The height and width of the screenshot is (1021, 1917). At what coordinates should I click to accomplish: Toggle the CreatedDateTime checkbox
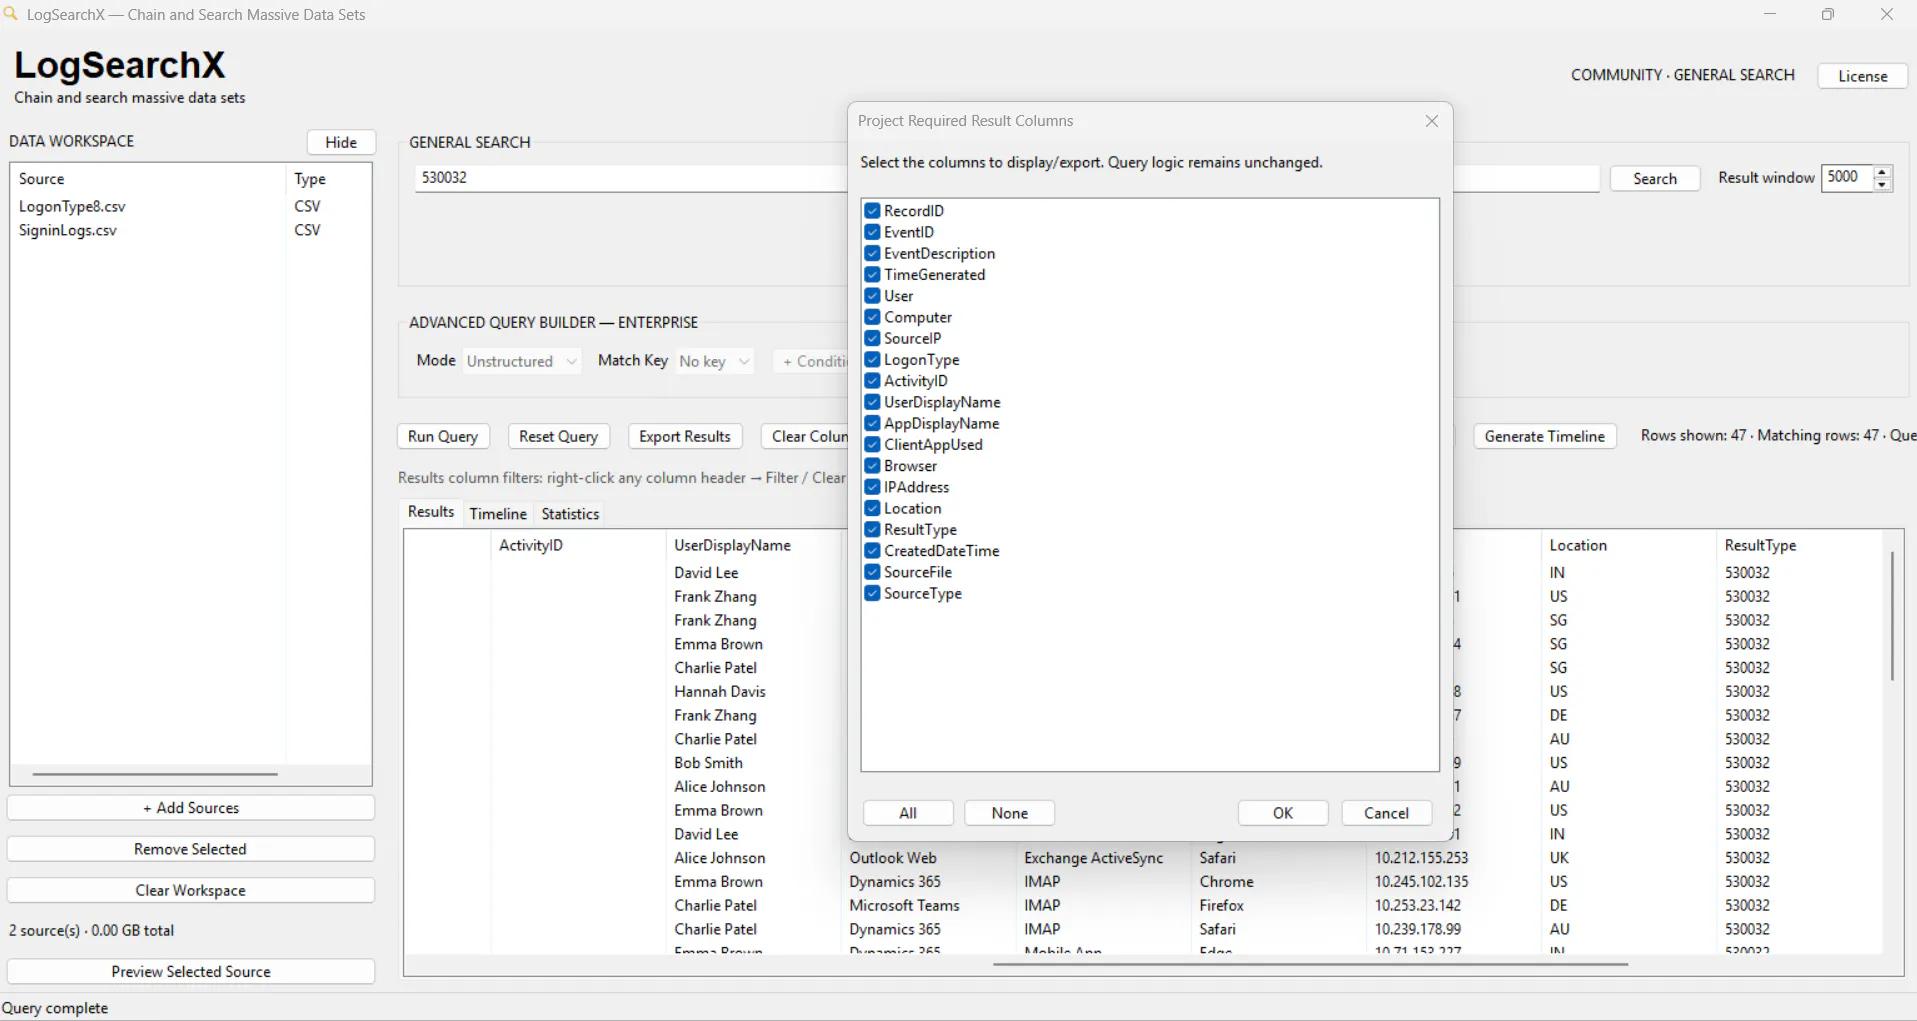872,551
